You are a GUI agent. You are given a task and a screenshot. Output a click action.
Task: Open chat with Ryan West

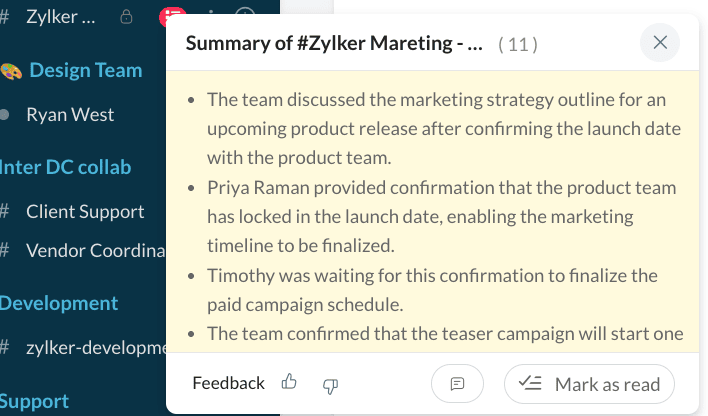coord(70,115)
